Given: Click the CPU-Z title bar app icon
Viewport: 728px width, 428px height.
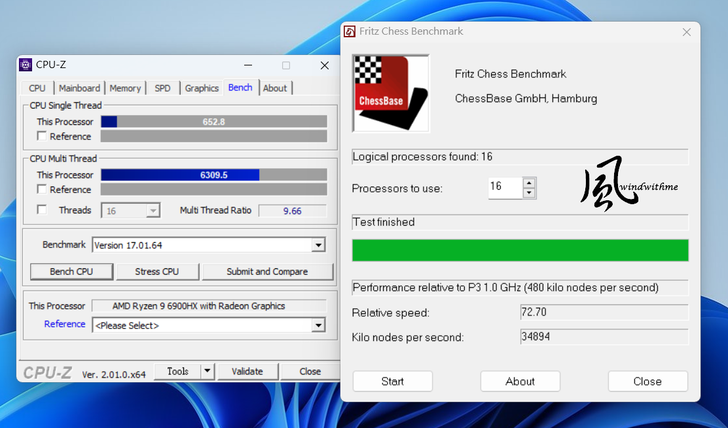Looking at the screenshot, I should coord(25,65).
